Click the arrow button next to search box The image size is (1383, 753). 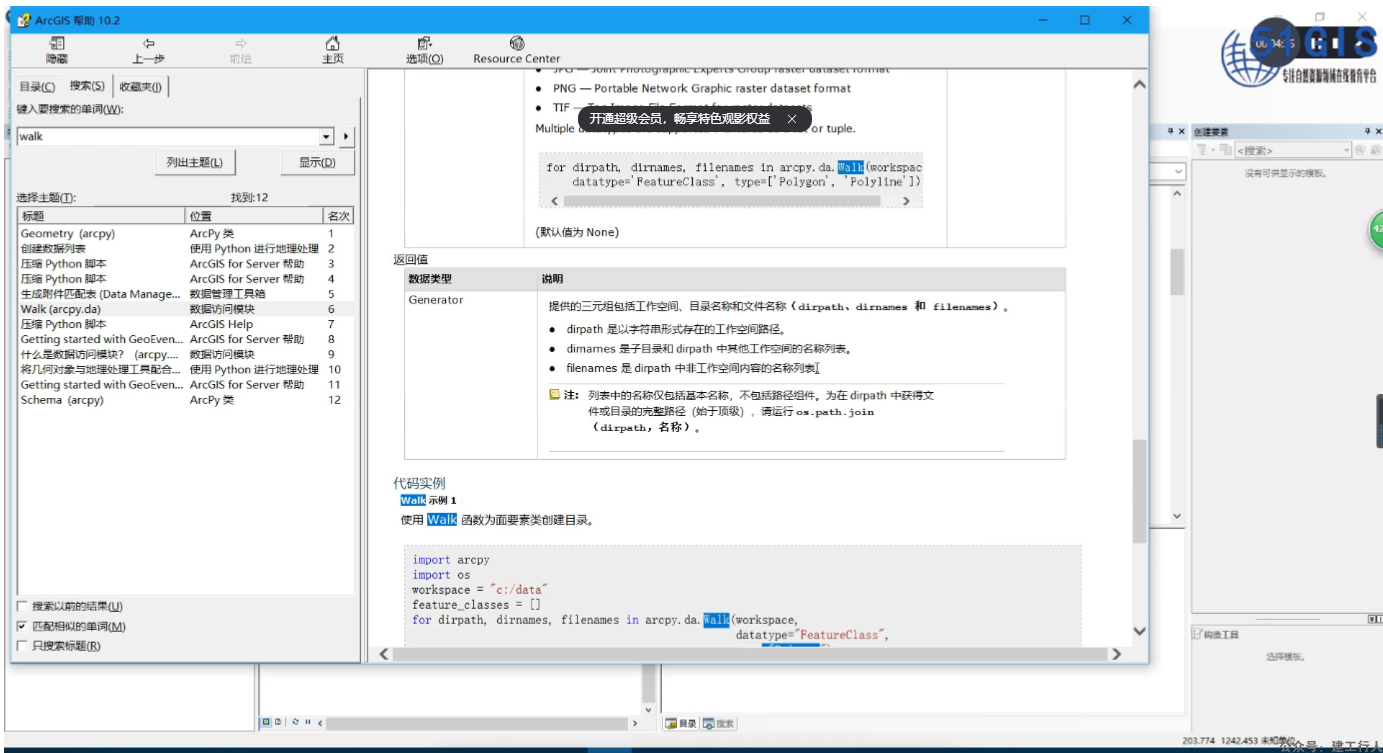tap(346, 137)
